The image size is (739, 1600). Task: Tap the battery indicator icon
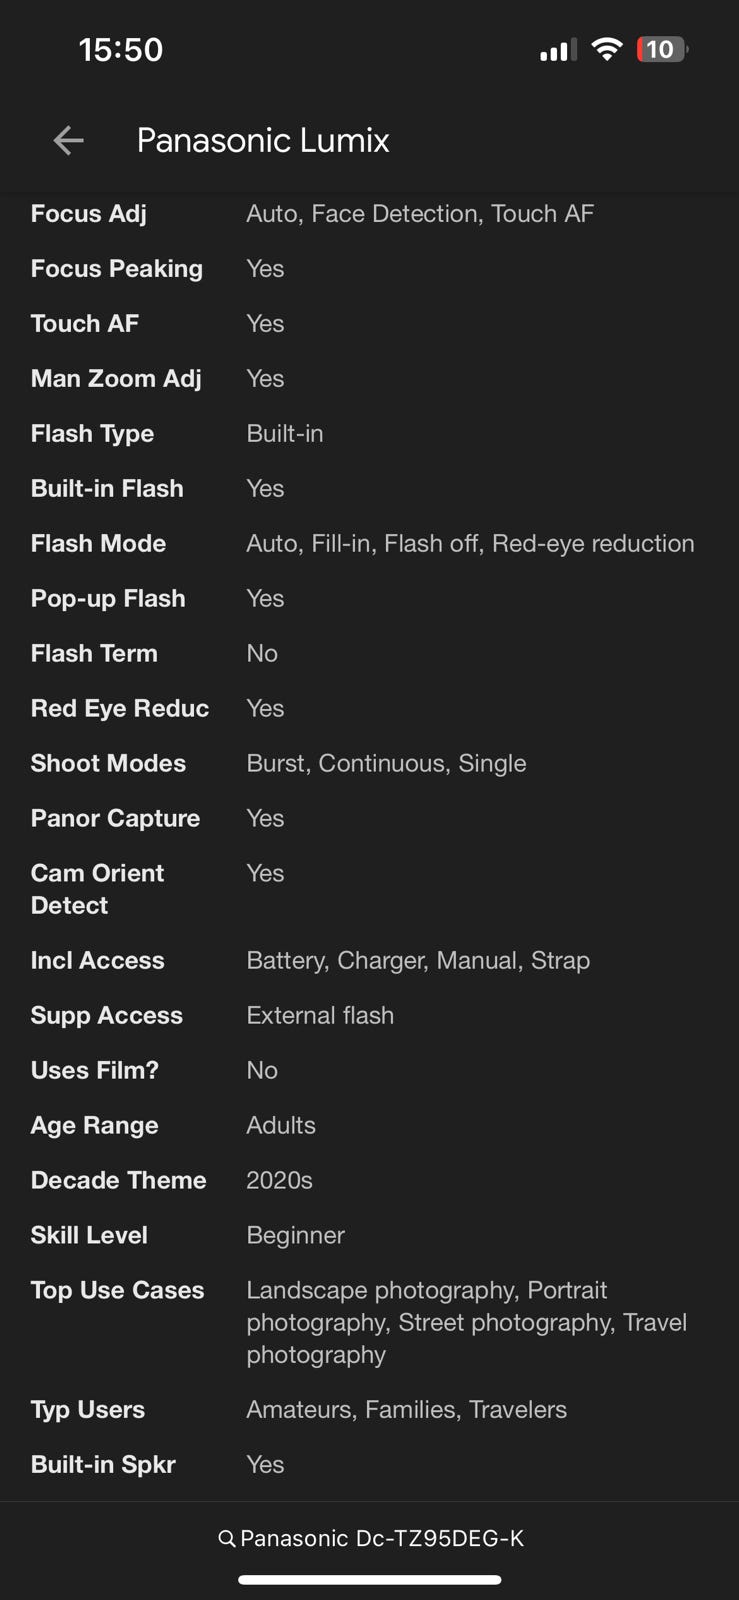[661, 49]
